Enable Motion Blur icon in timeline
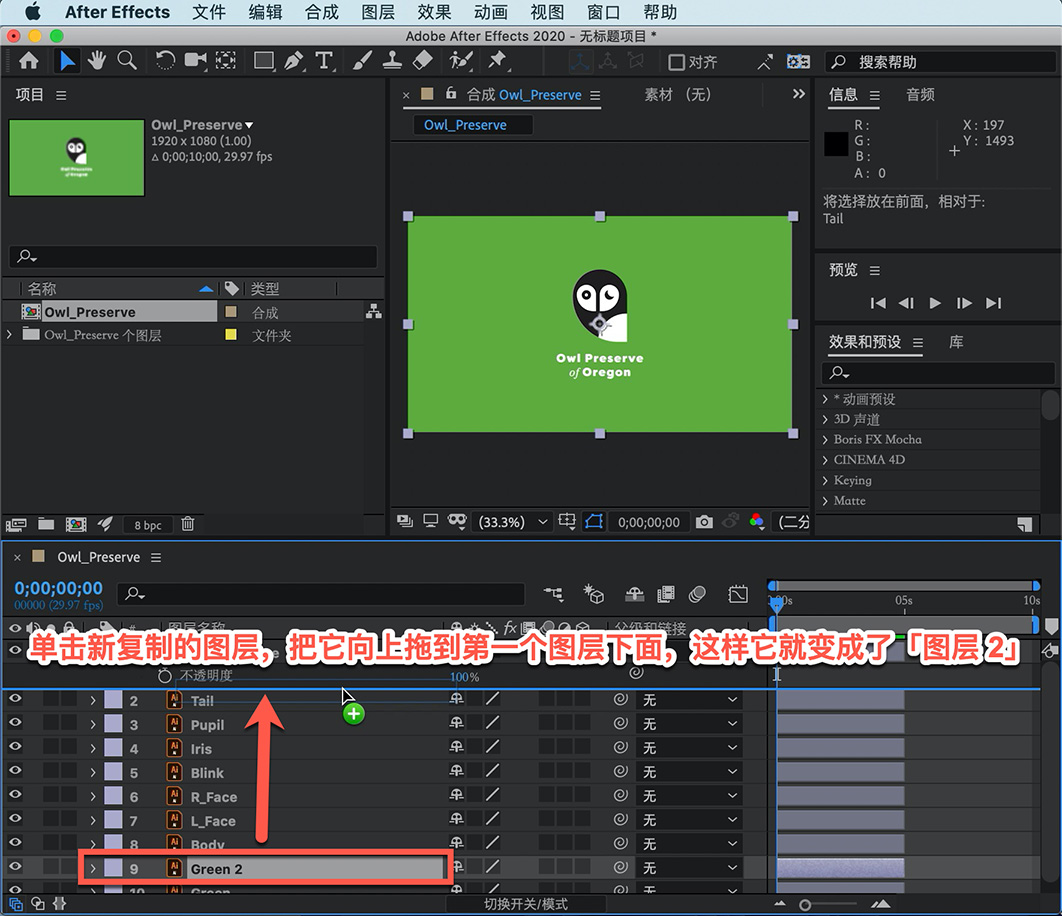This screenshot has width=1062, height=916. coord(697,594)
